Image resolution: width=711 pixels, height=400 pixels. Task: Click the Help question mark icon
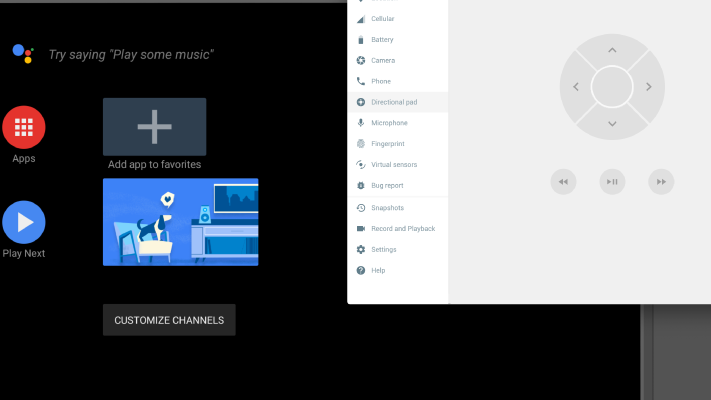(x=360, y=270)
